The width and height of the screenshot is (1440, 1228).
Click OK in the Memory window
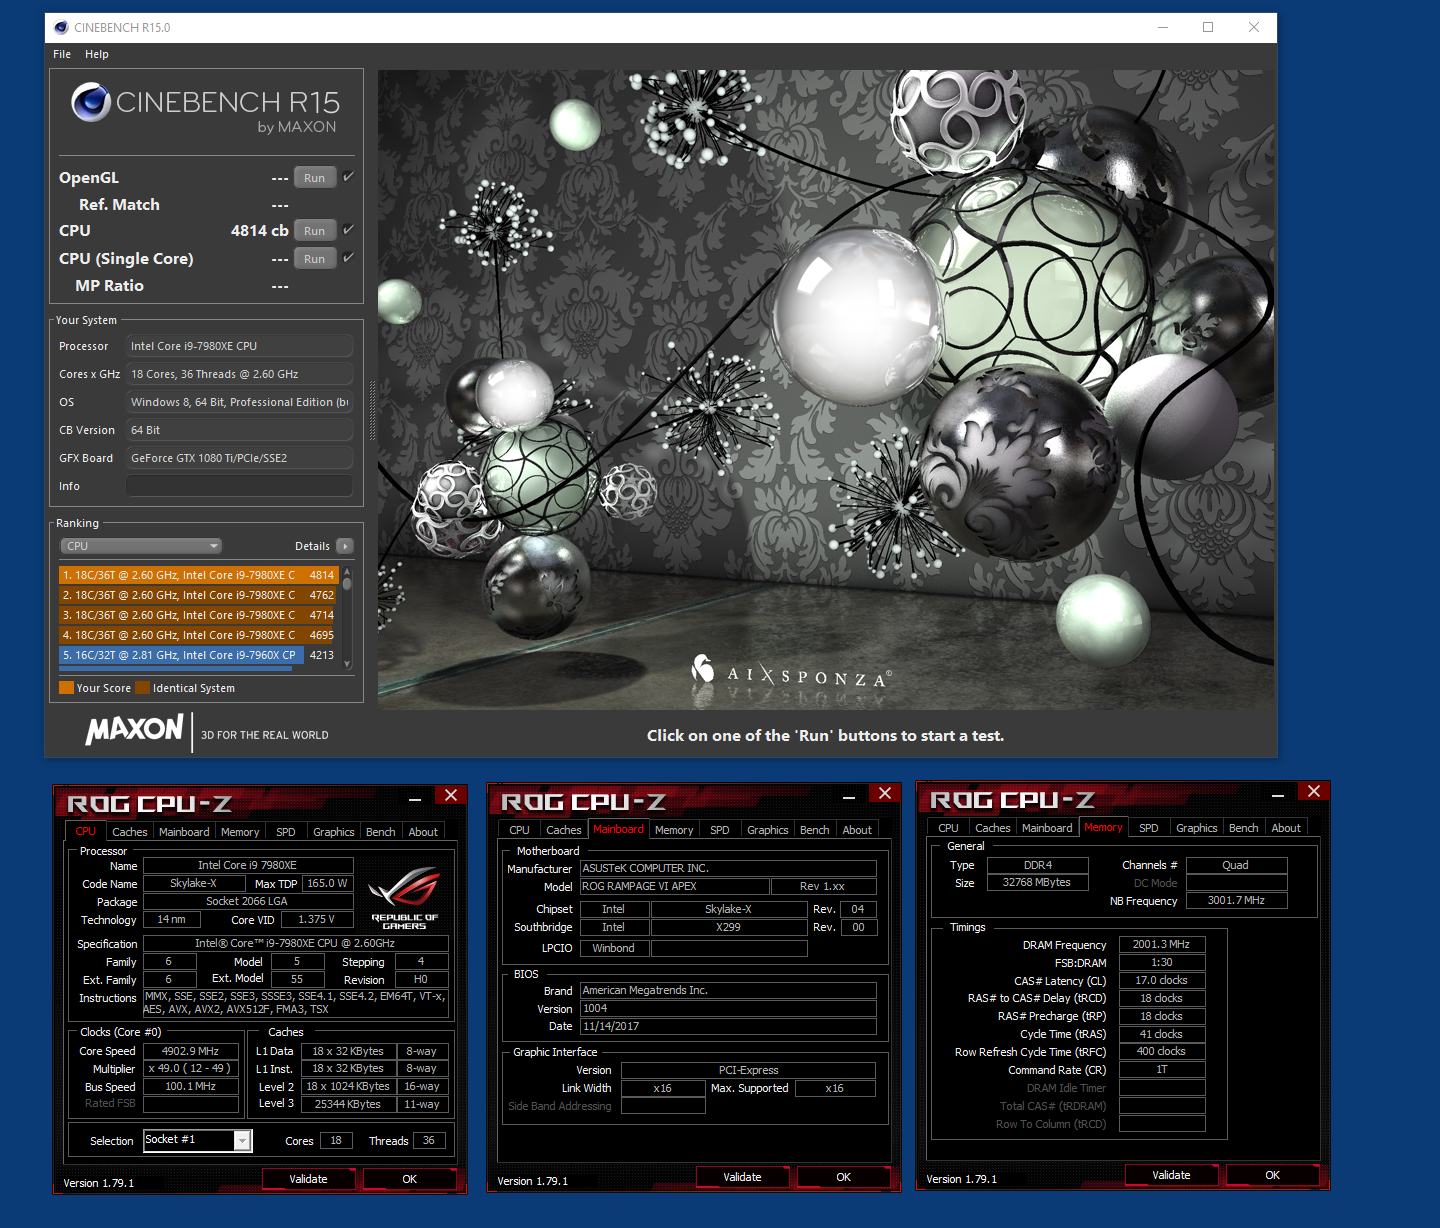coord(1273,1175)
